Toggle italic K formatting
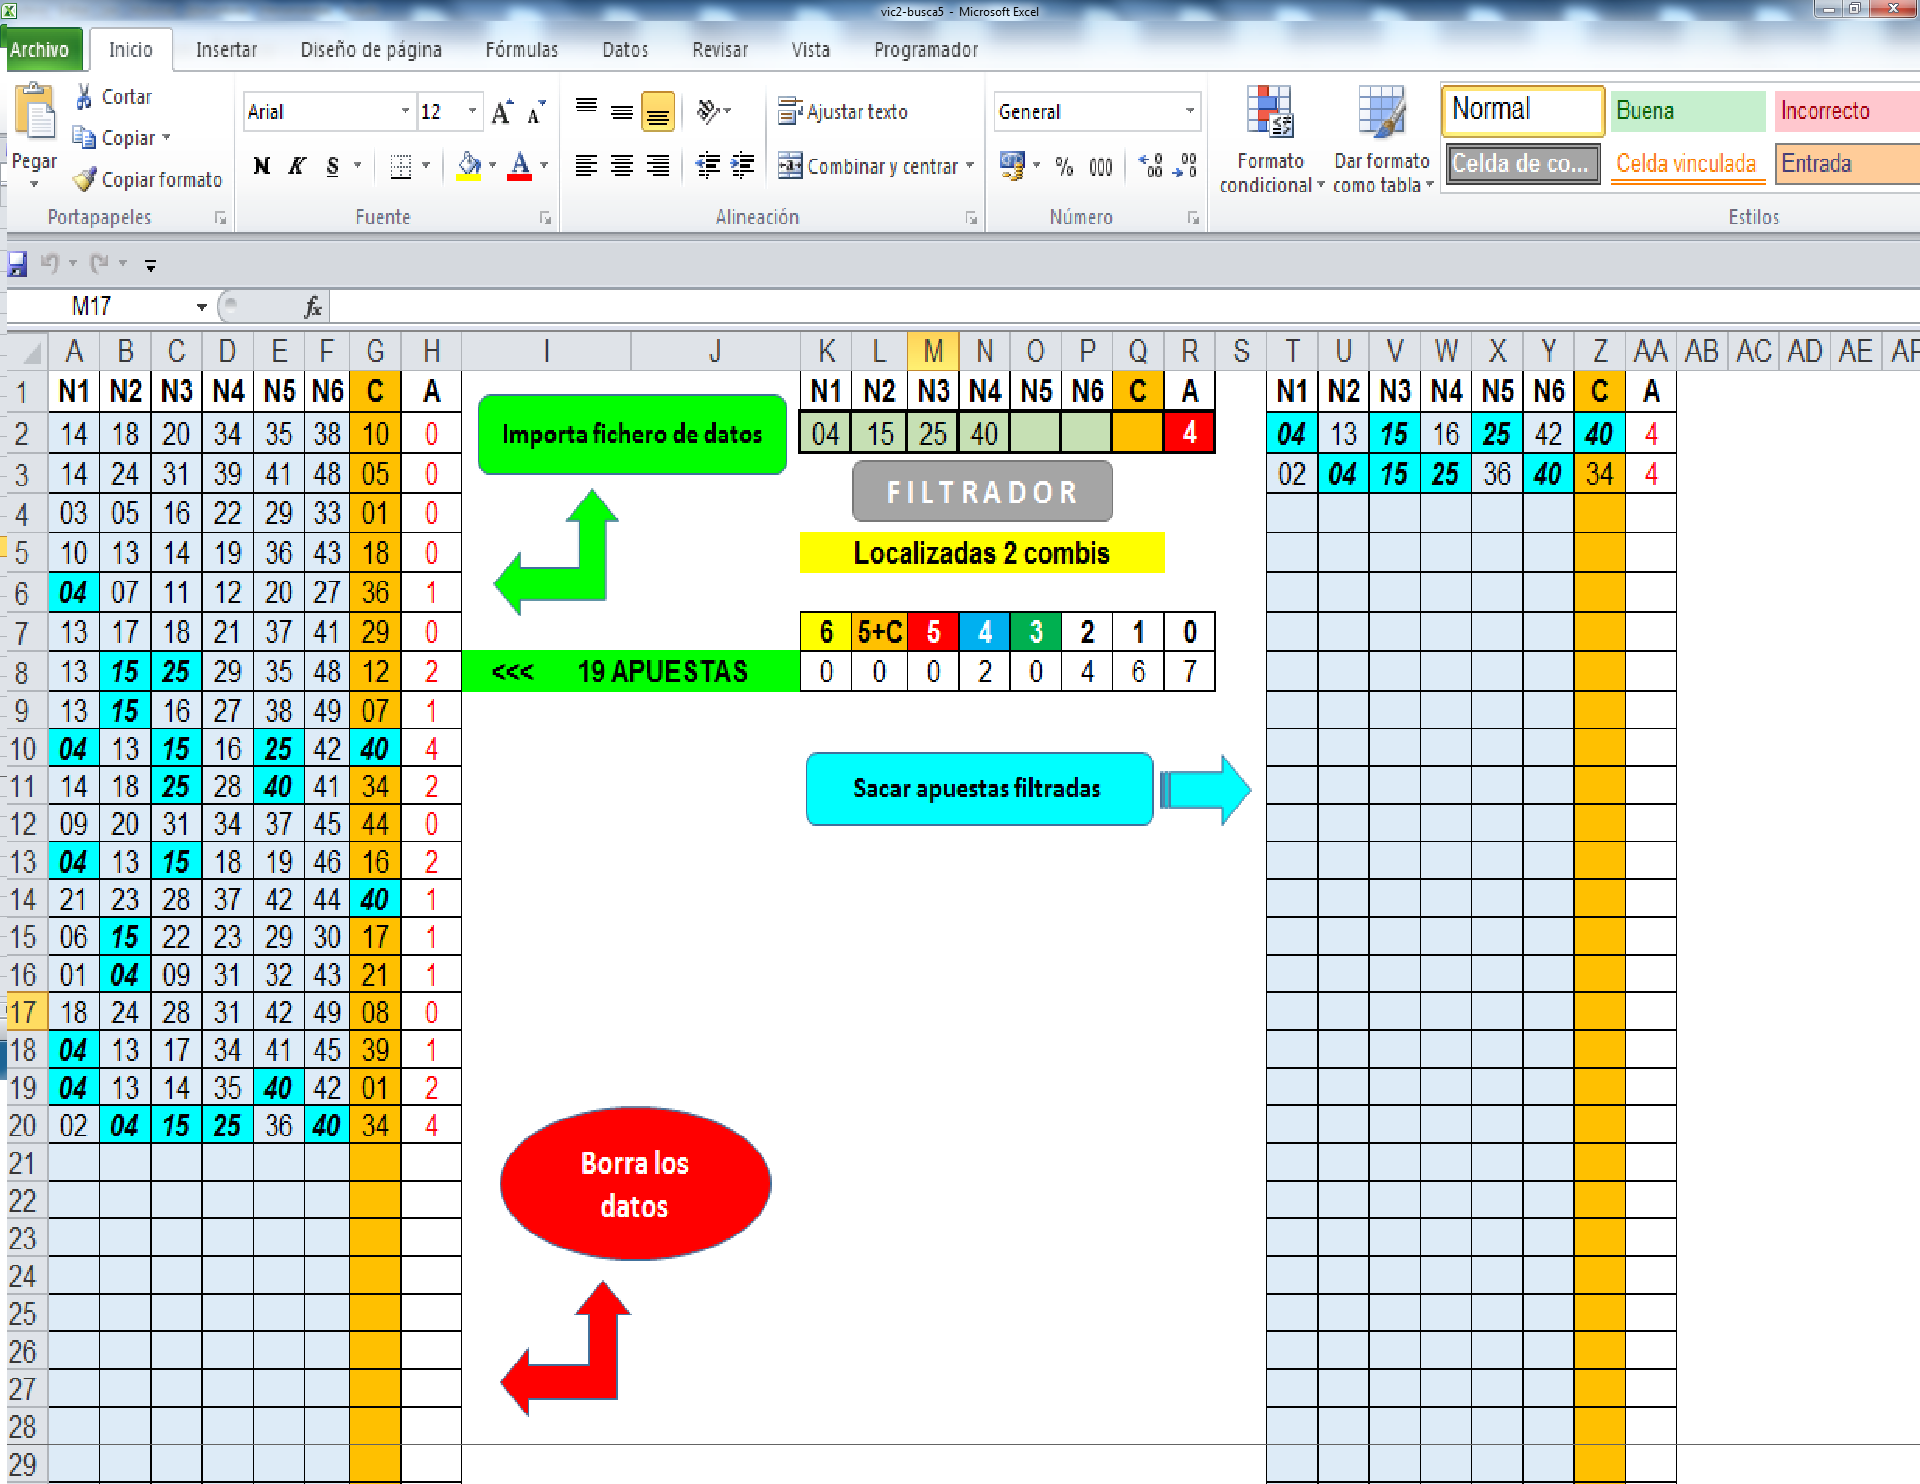Viewport: 1920px width, 1484px height. (x=297, y=166)
